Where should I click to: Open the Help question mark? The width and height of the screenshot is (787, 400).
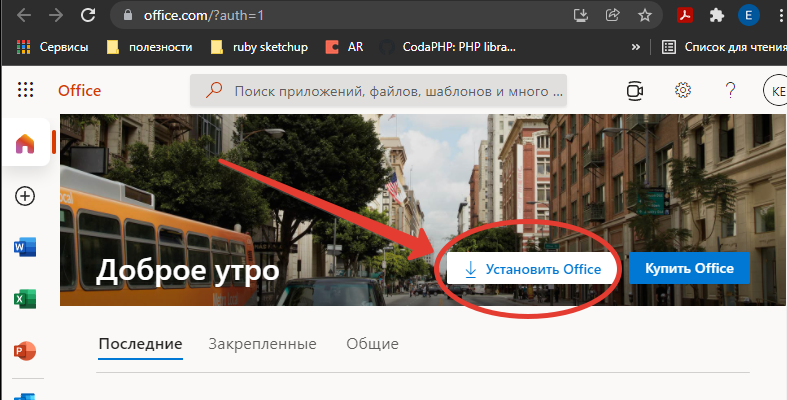click(730, 90)
